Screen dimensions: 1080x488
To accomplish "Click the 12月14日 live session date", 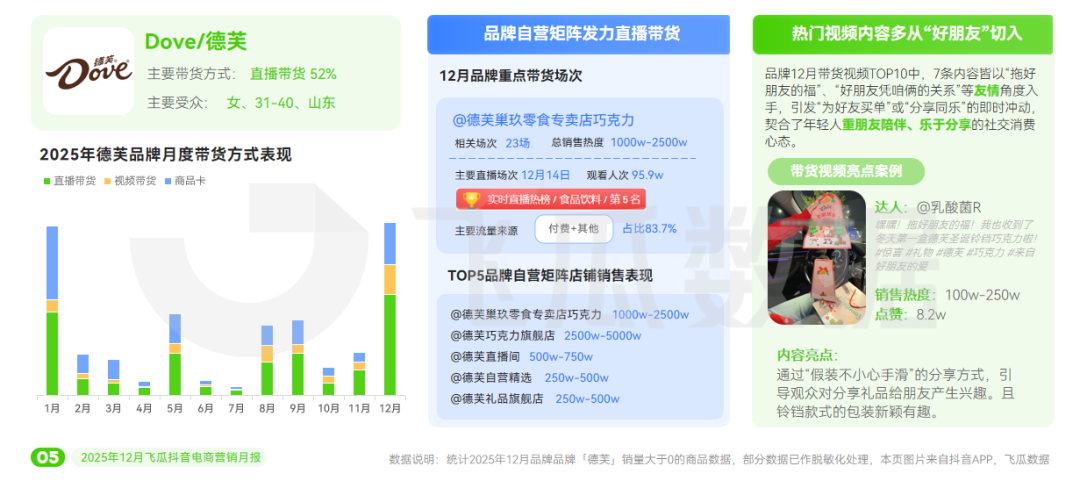I will click(x=546, y=175).
